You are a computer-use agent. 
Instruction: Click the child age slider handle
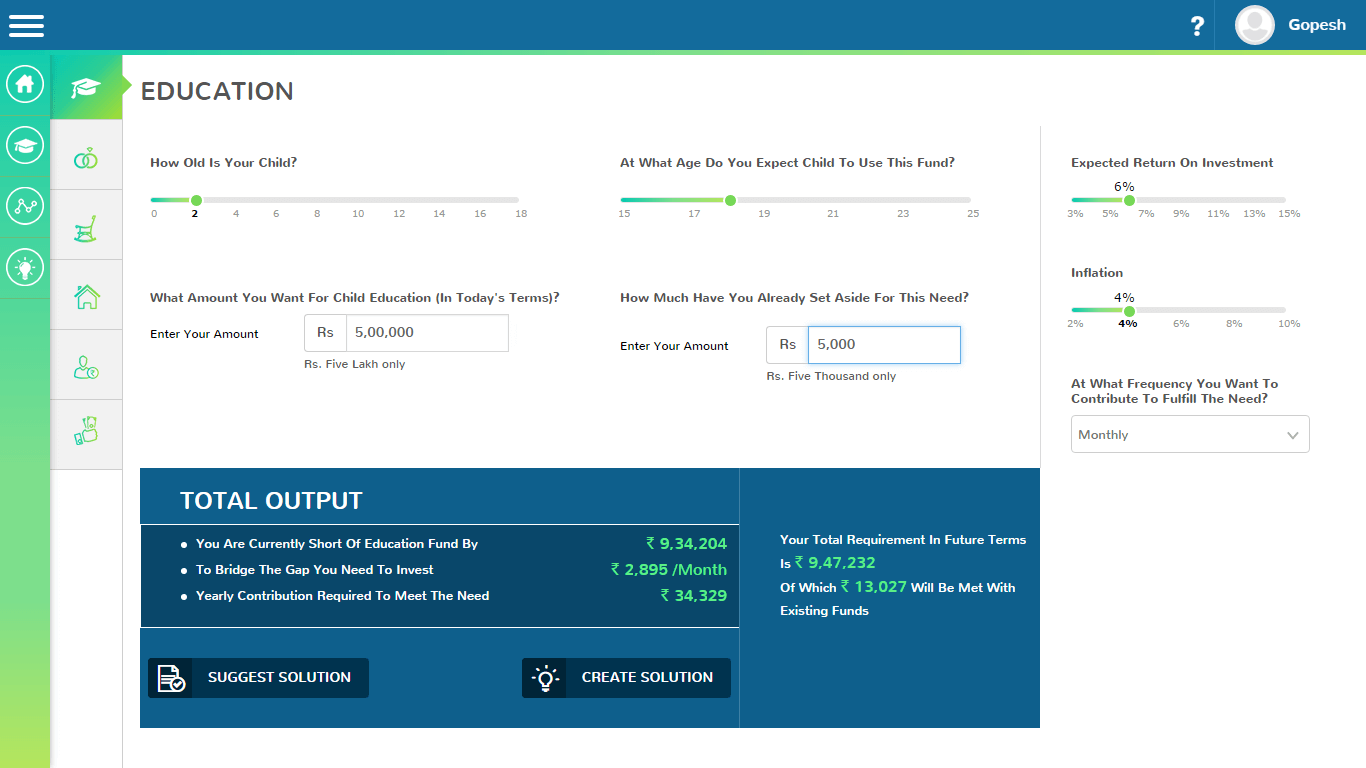(x=196, y=200)
